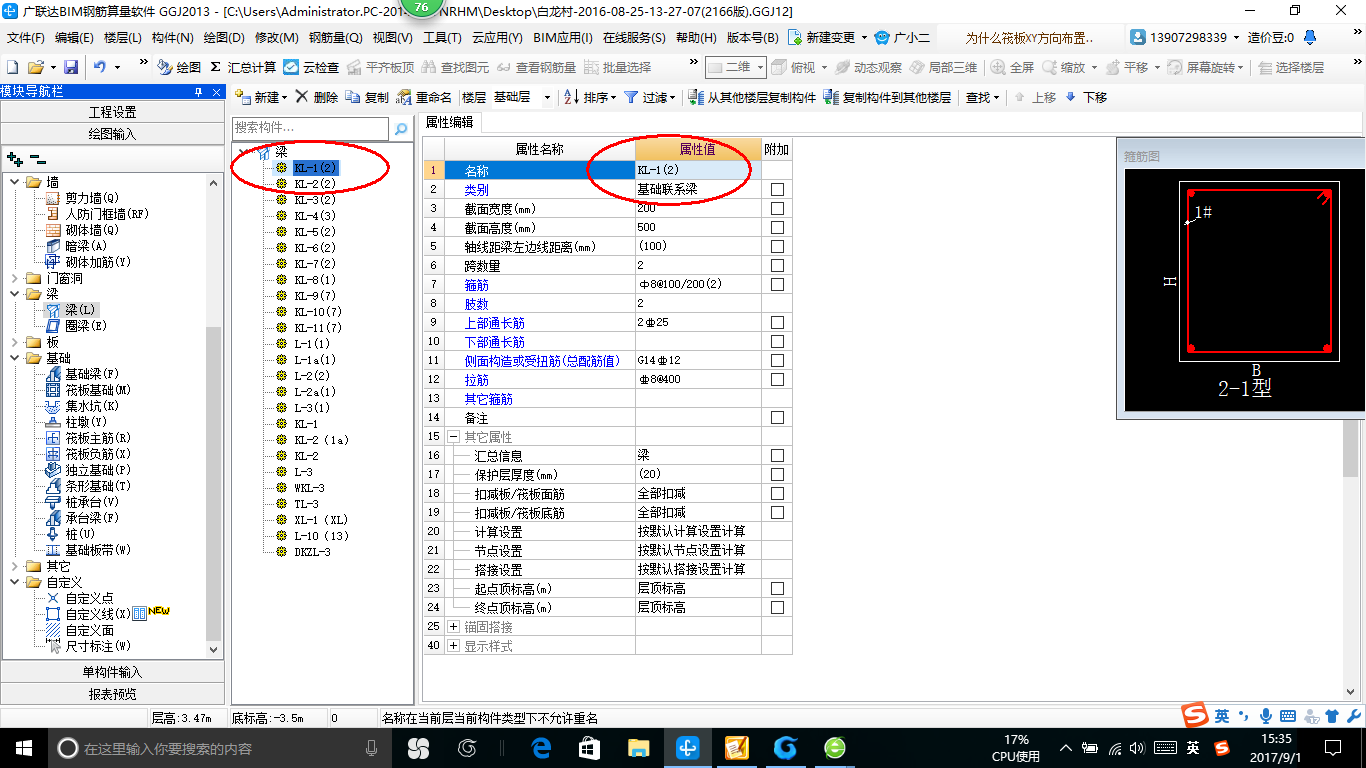1366x768 pixels.
Task: Collapse all nodes with the minus icon
Action: [x=38, y=158]
